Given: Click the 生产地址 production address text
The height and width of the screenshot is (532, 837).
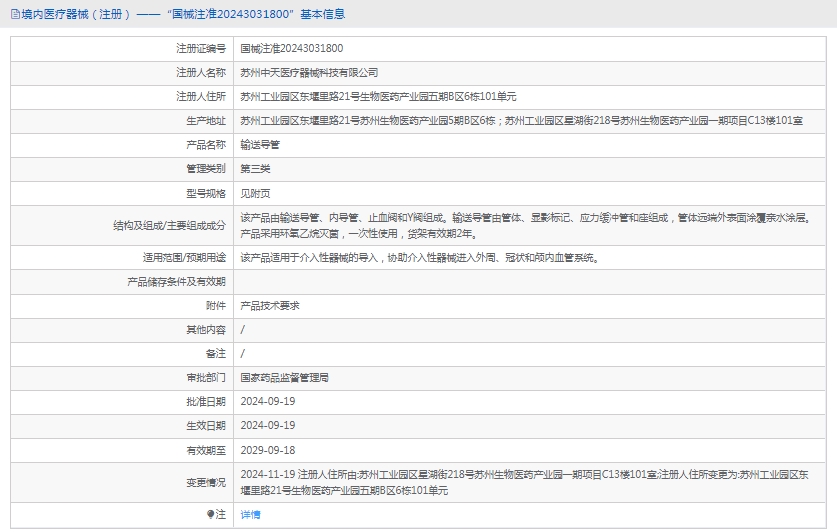Looking at the screenshot, I should pos(521,120).
